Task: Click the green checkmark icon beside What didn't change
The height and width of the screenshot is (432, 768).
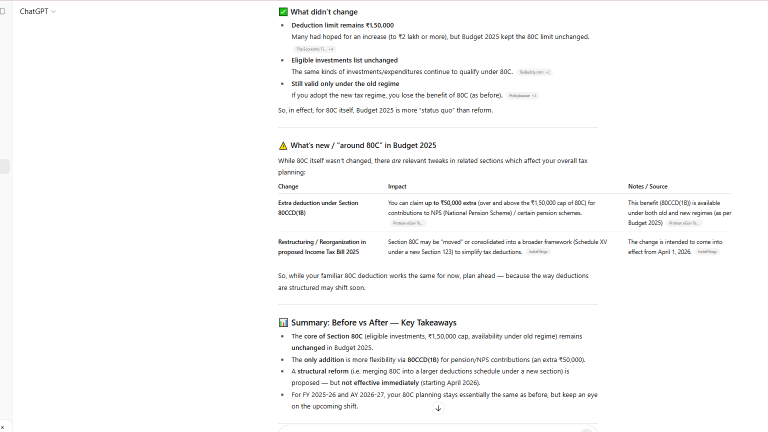Action: click(x=283, y=12)
